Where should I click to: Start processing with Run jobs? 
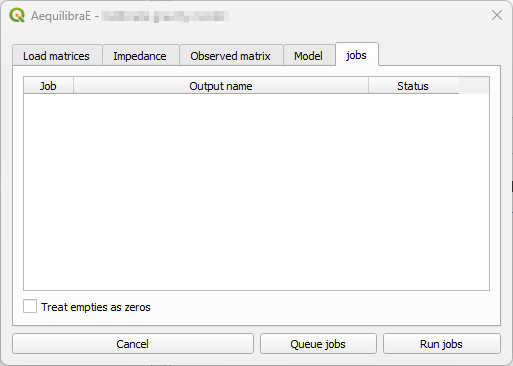tap(442, 344)
